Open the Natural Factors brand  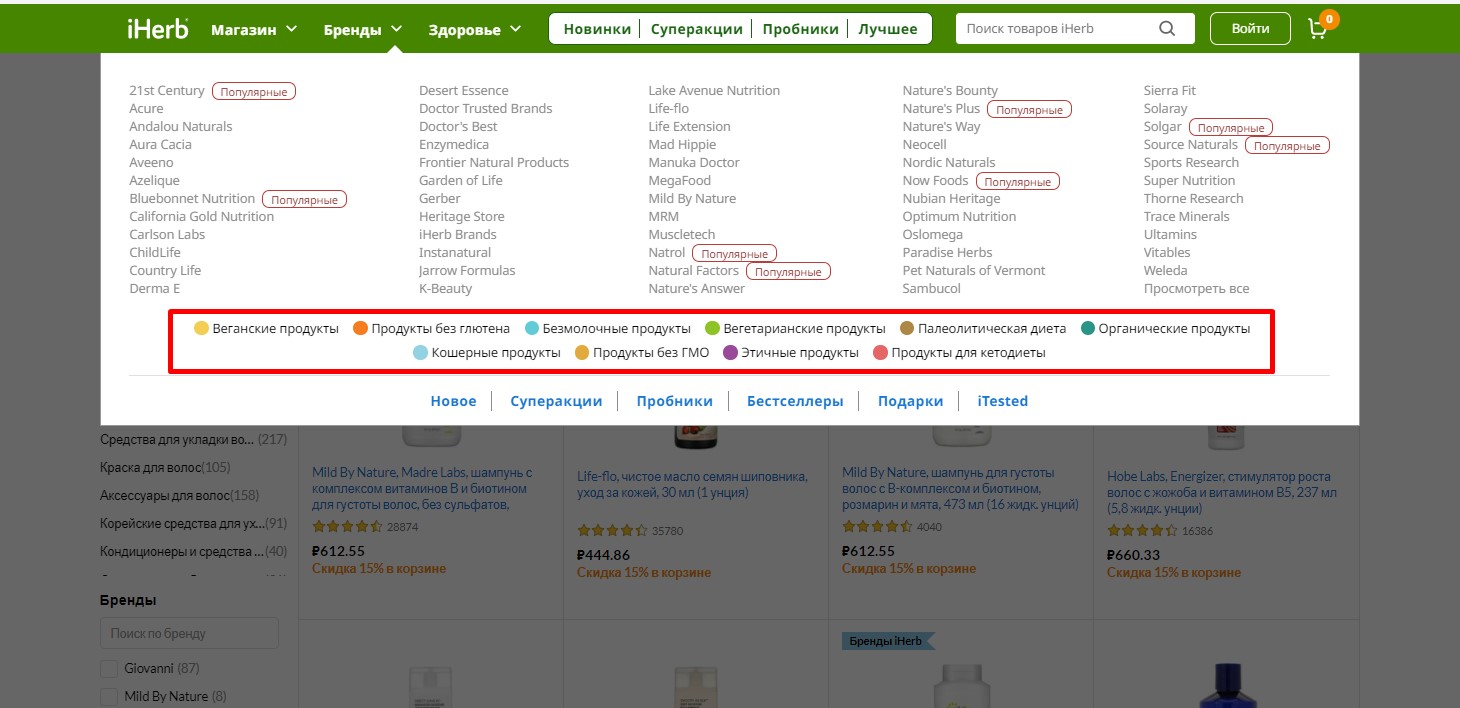pyautogui.click(x=693, y=270)
